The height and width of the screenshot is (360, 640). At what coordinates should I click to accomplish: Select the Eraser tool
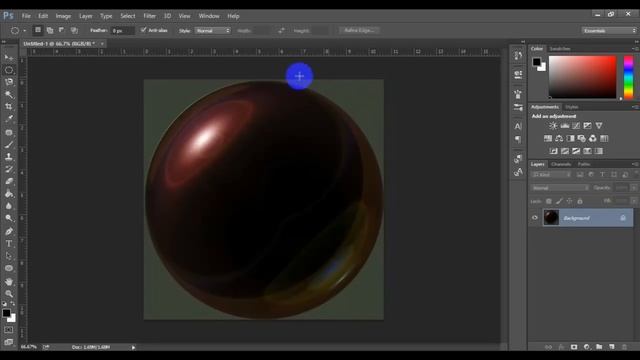point(9,181)
